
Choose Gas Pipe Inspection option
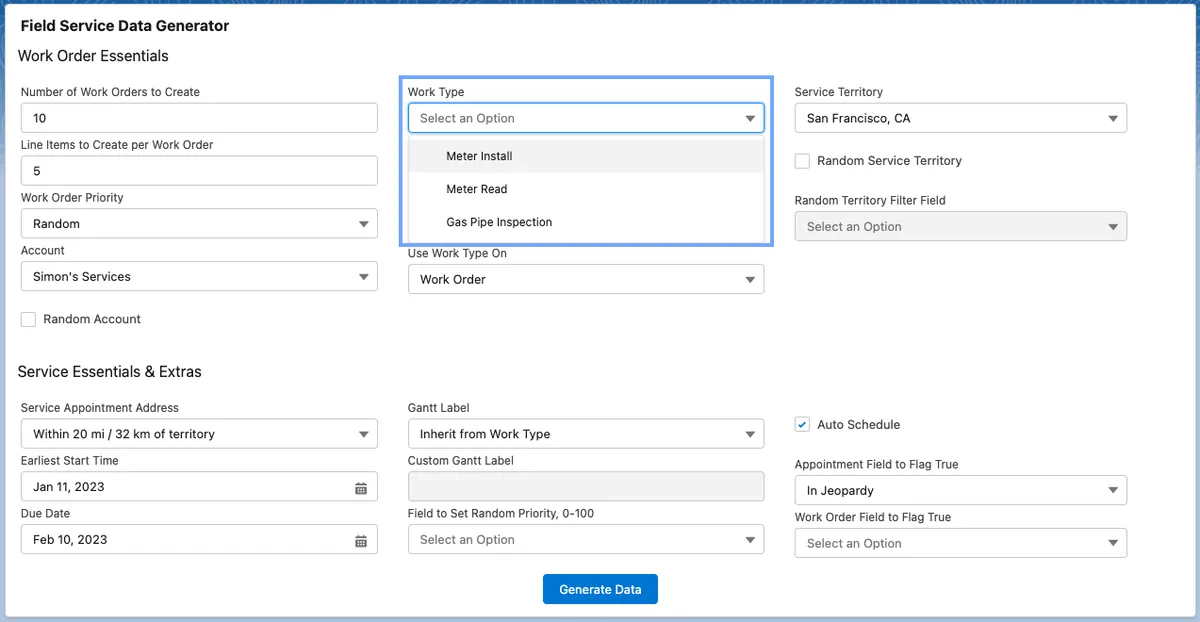(586, 222)
